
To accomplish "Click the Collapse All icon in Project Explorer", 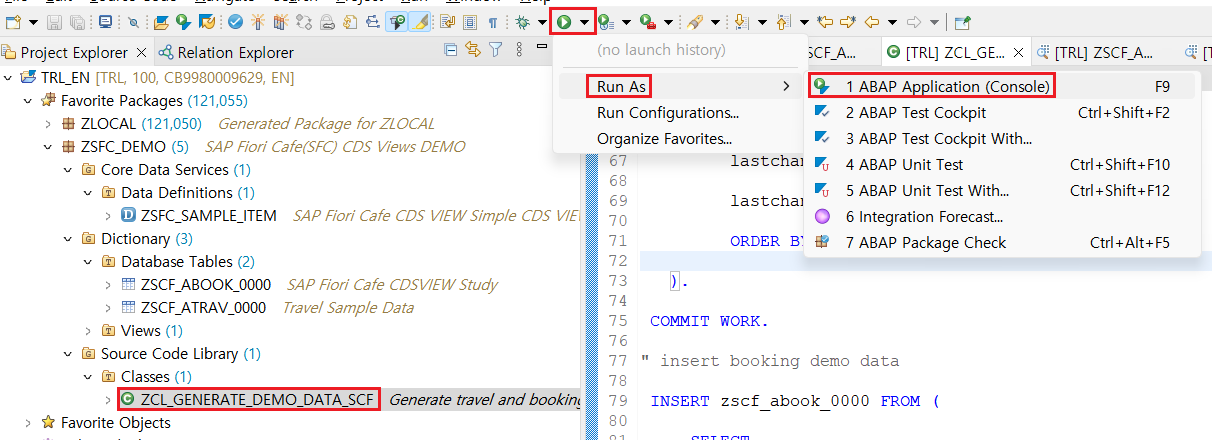I will [x=451, y=49].
